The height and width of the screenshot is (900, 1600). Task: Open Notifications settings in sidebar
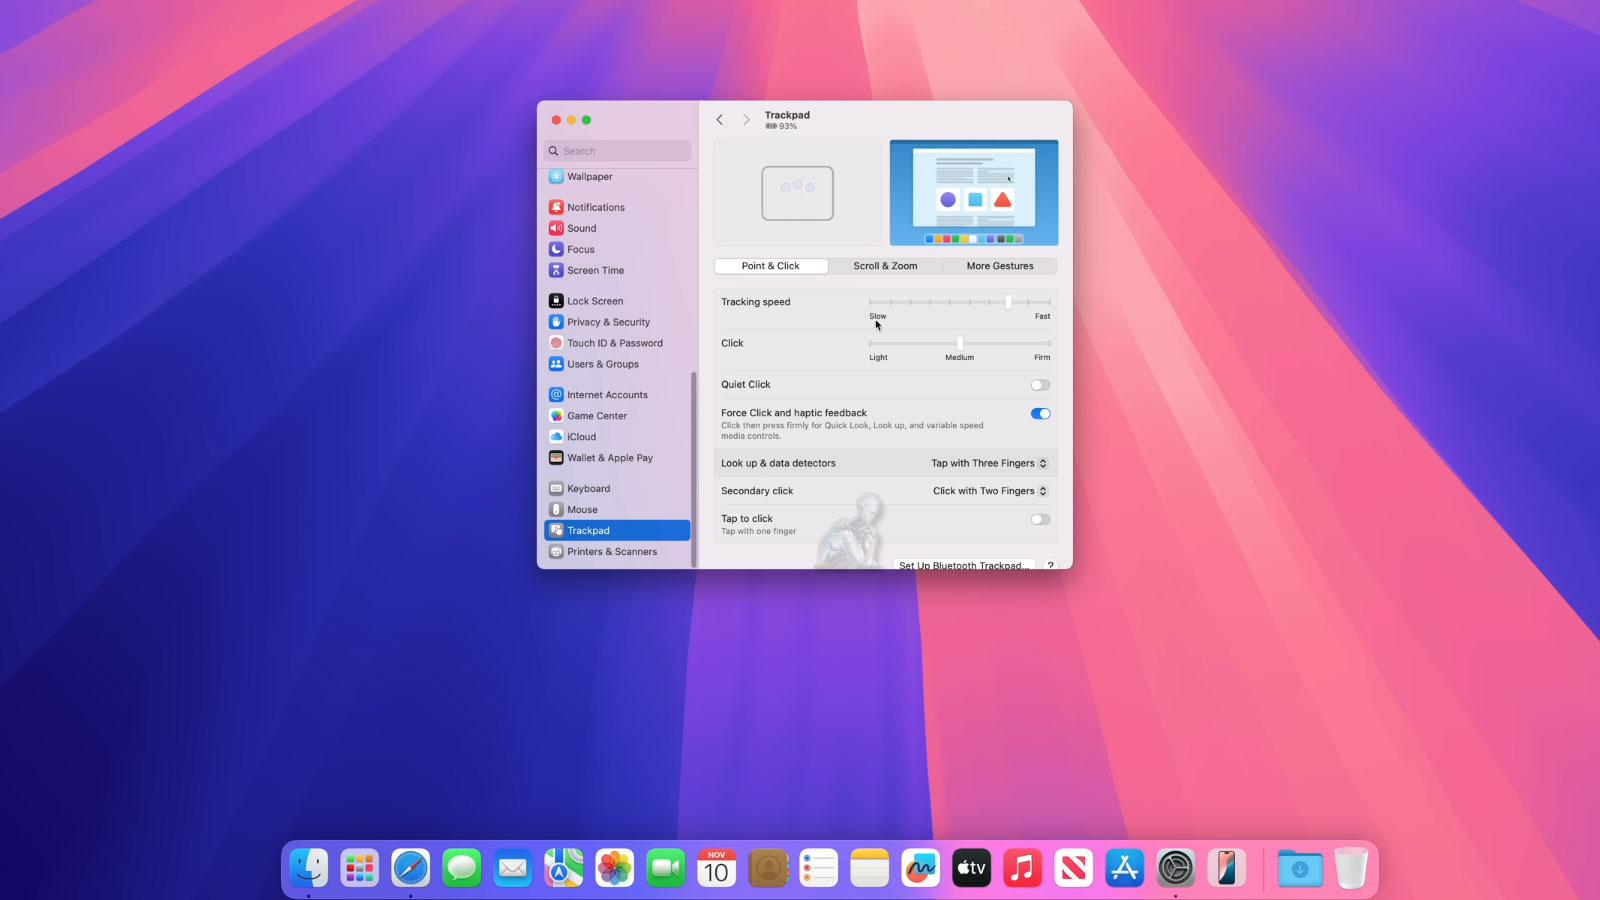point(617,207)
